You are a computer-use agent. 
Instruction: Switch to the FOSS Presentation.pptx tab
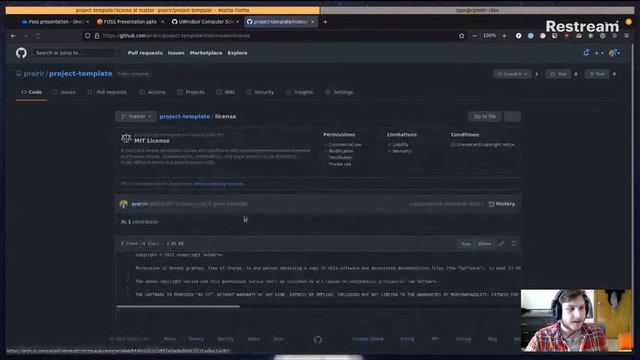point(130,22)
